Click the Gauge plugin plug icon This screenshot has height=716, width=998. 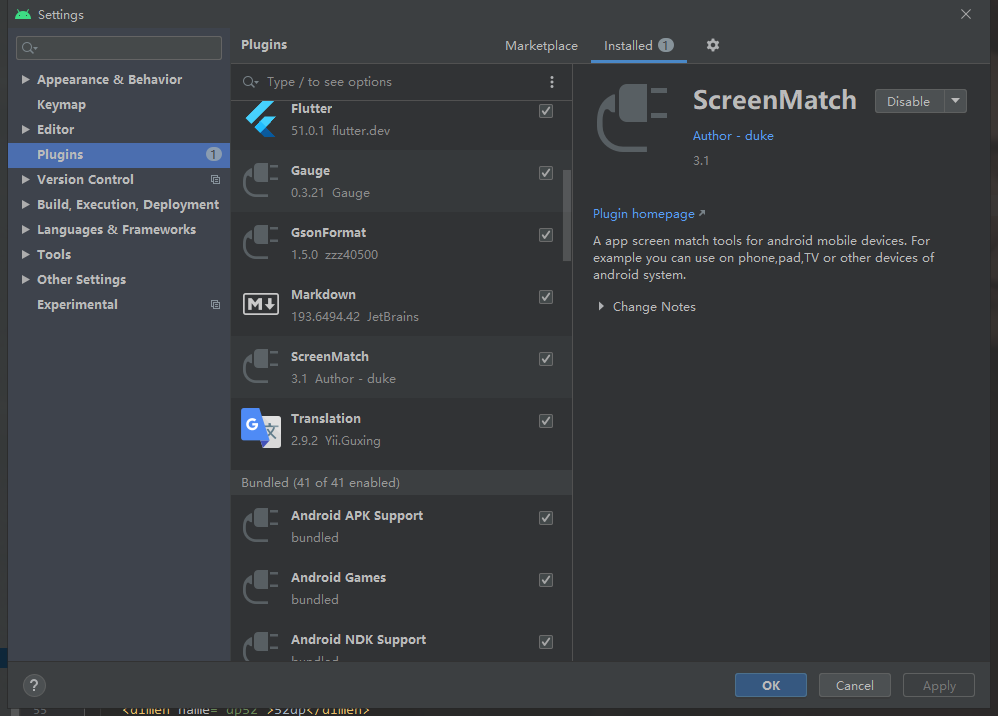(x=261, y=181)
